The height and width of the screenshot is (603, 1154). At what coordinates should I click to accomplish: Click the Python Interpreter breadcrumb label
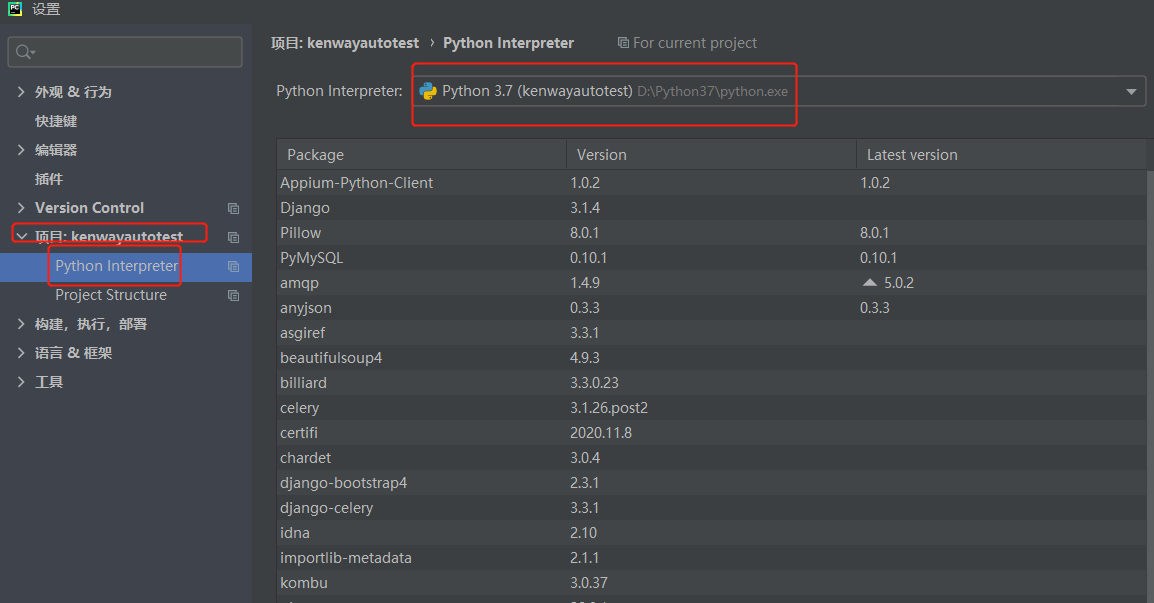(509, 43)
